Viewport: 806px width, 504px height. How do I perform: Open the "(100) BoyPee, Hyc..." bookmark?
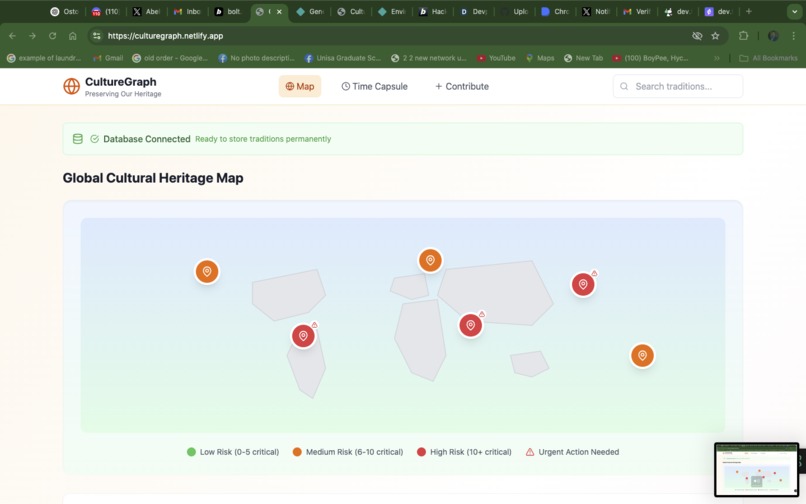pos(650,58)
